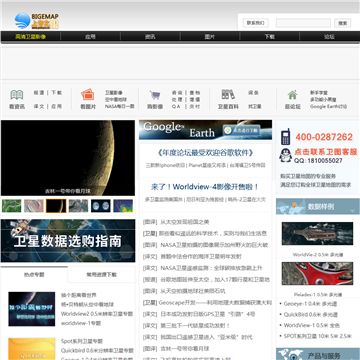The image size is (360, 360).
Task: Click the QQ penguin icon
Action: click(285, 155)
